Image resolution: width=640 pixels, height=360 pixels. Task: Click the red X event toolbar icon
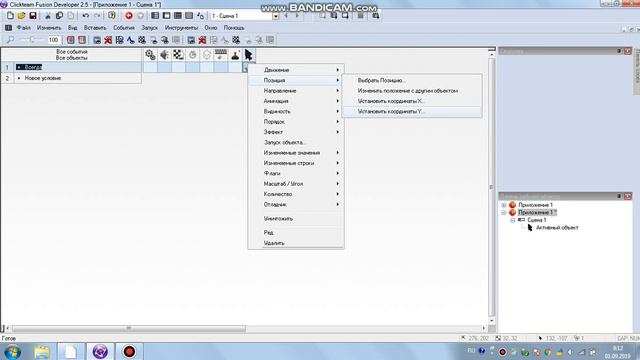(108, 40)
